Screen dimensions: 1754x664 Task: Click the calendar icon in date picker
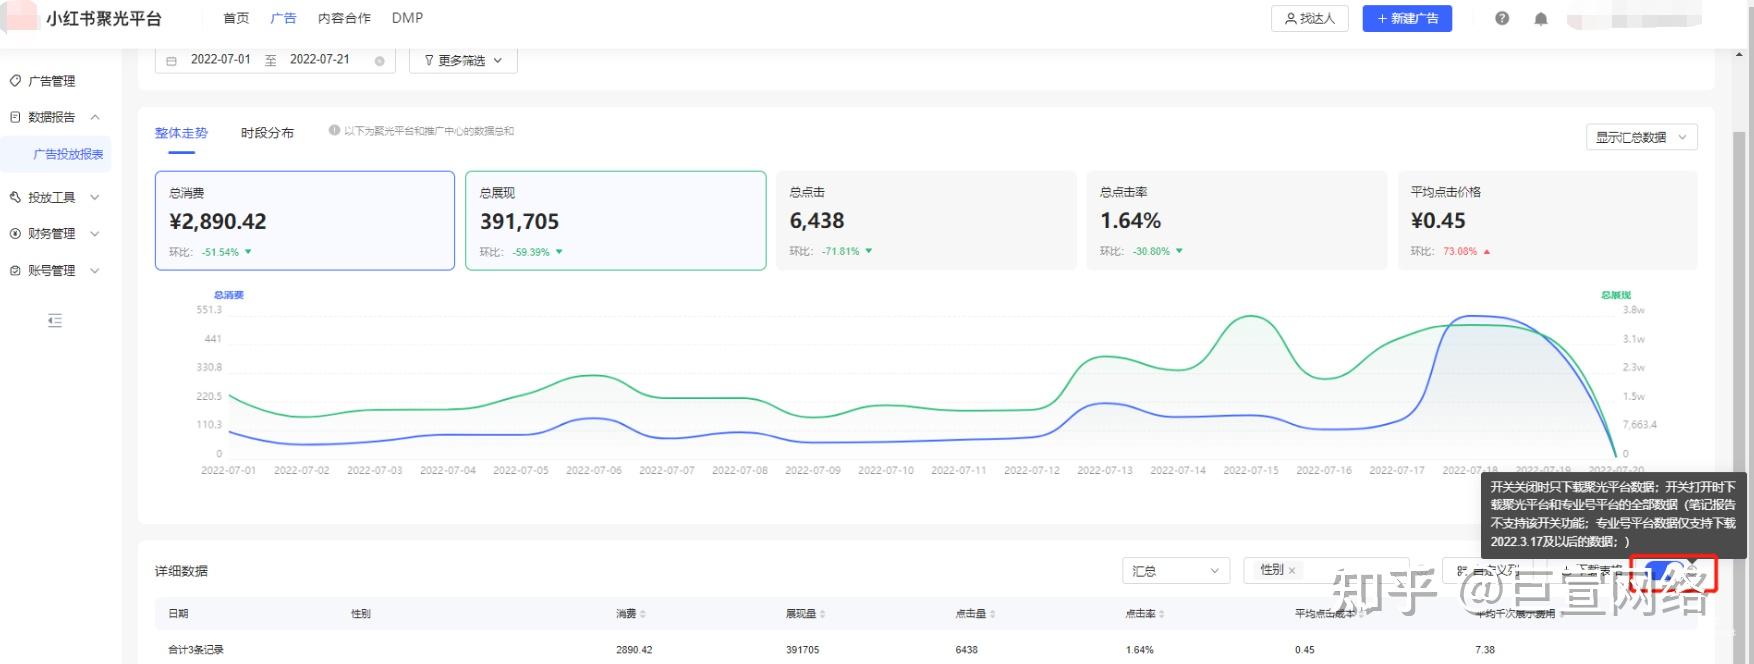171,61
